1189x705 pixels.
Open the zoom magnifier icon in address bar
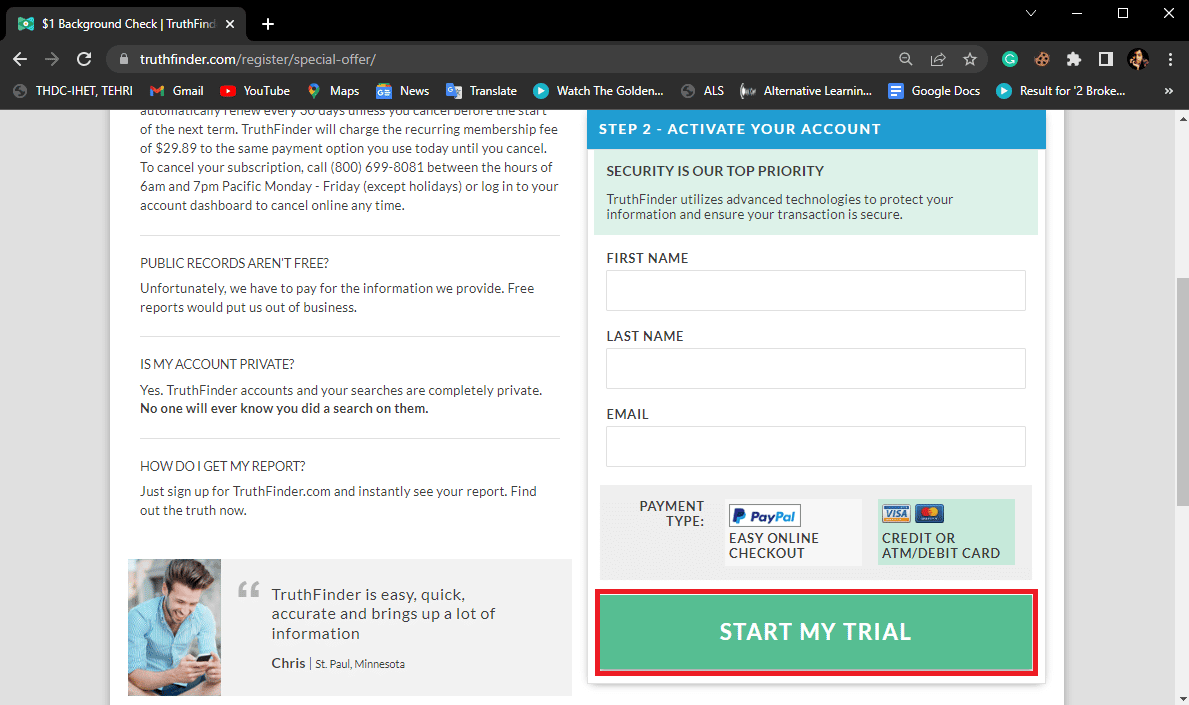pos(906,59)
